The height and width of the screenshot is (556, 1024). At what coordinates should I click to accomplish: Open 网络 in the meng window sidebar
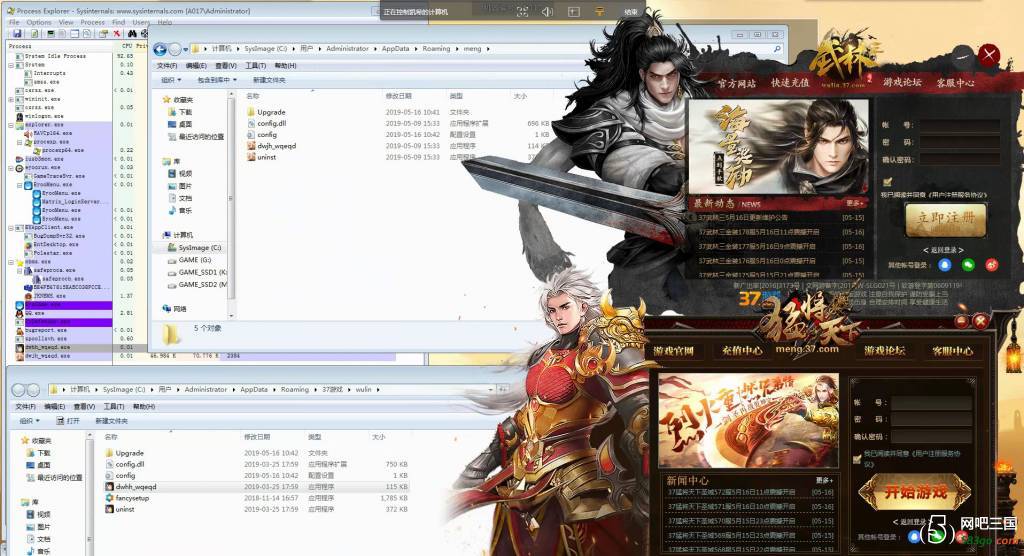[174, 308]
